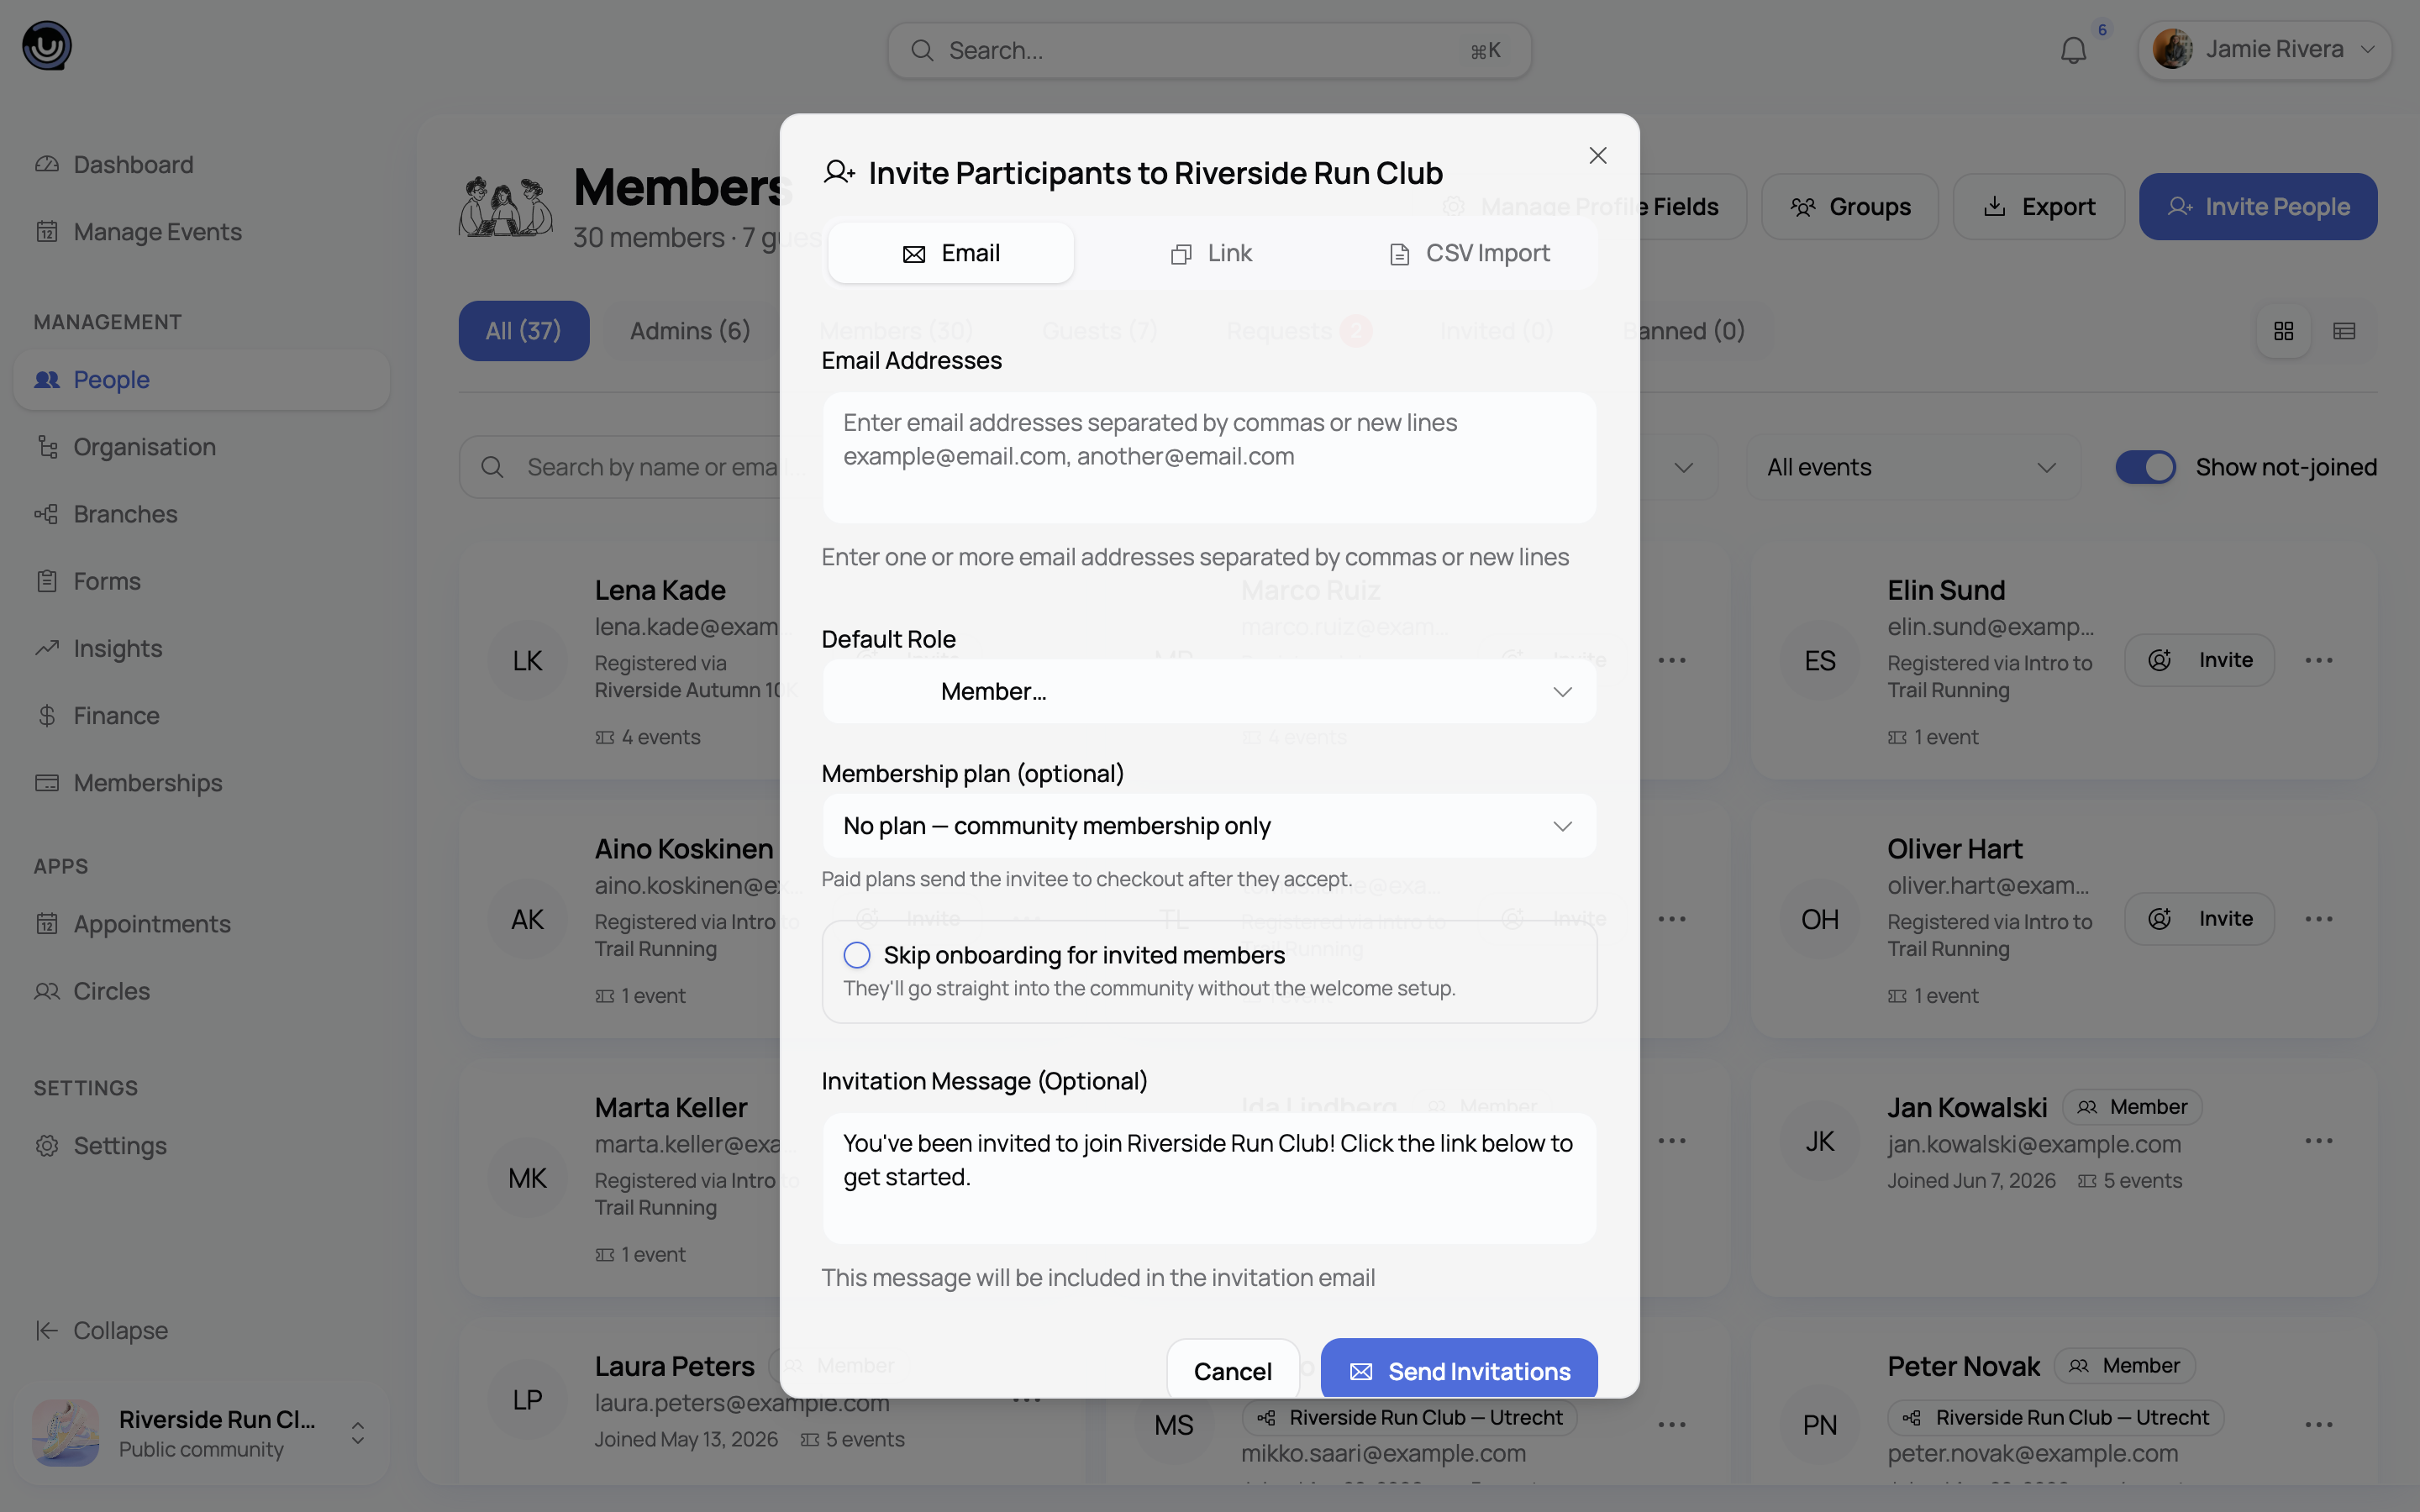Click Peter Novak's Riverside Run Club — Utrecht tag

2056,1417
